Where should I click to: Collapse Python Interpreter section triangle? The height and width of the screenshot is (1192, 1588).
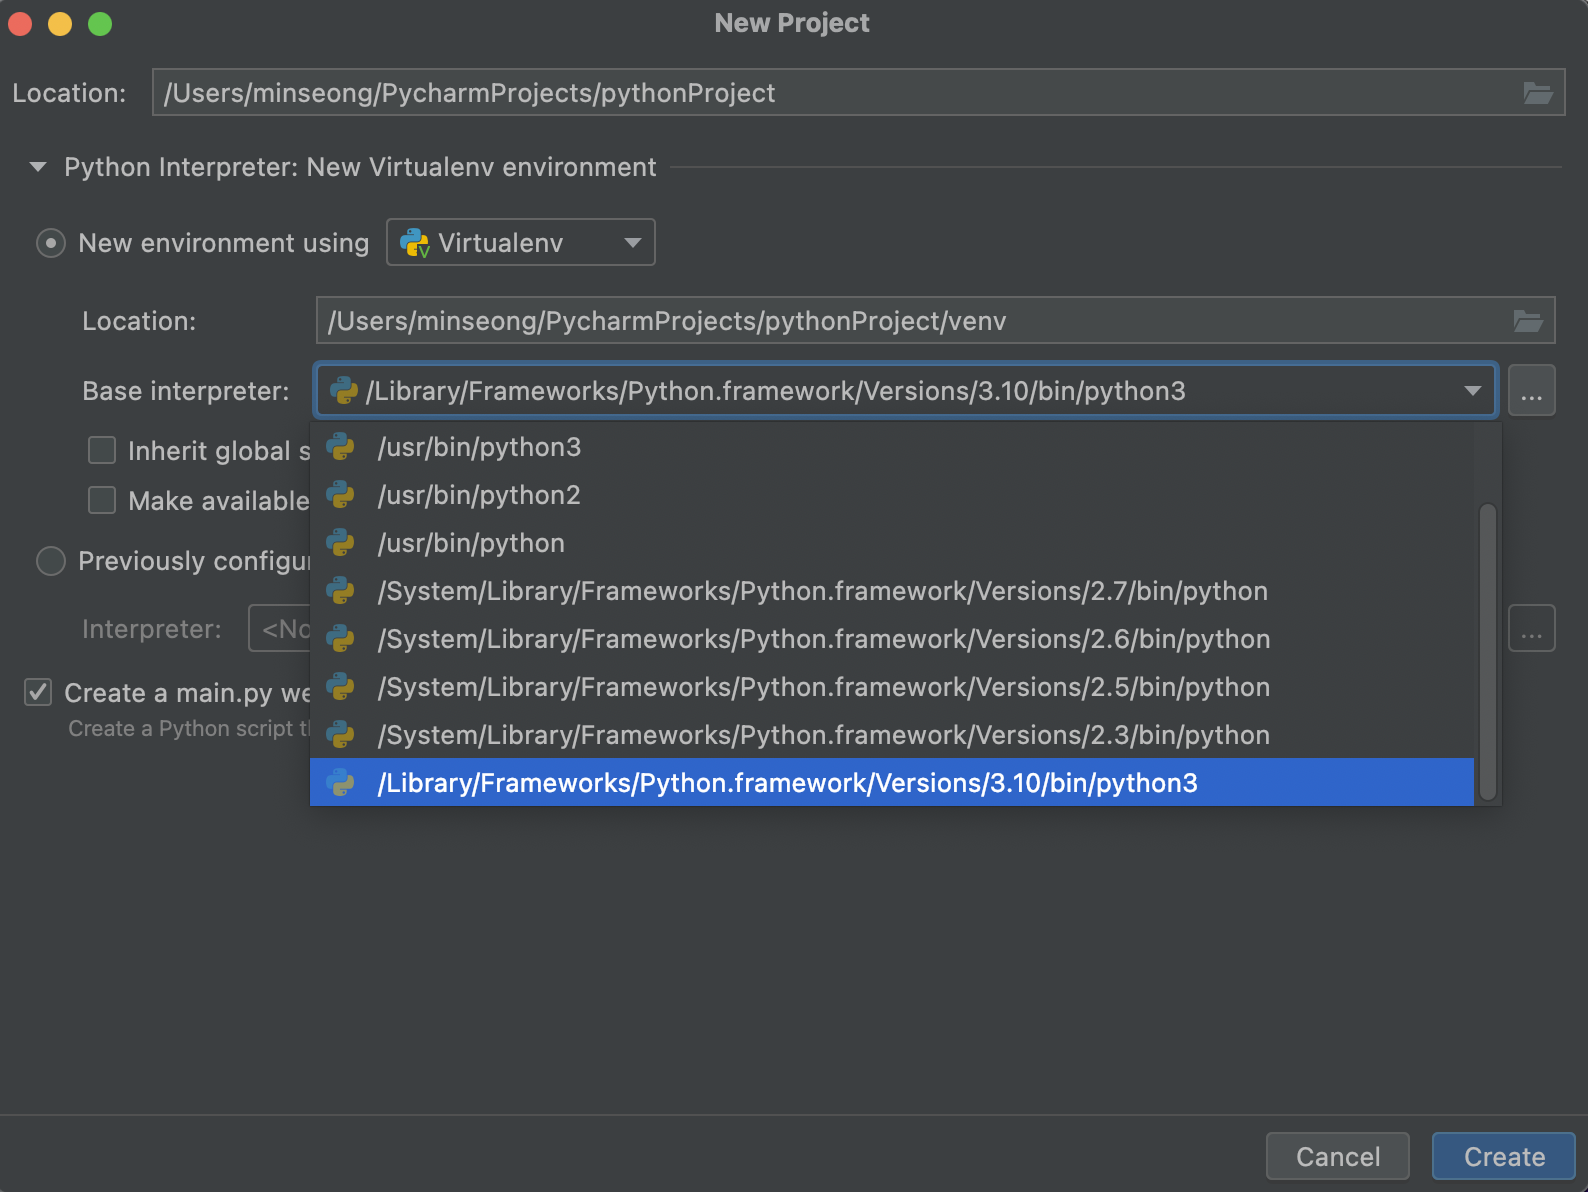tap(38, 167)
